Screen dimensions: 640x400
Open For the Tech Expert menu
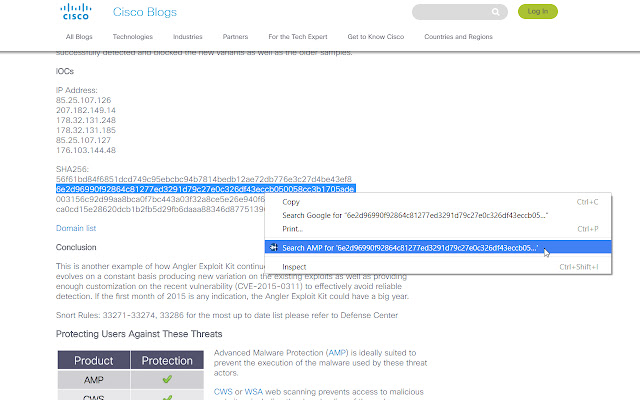tap(298, 37)
